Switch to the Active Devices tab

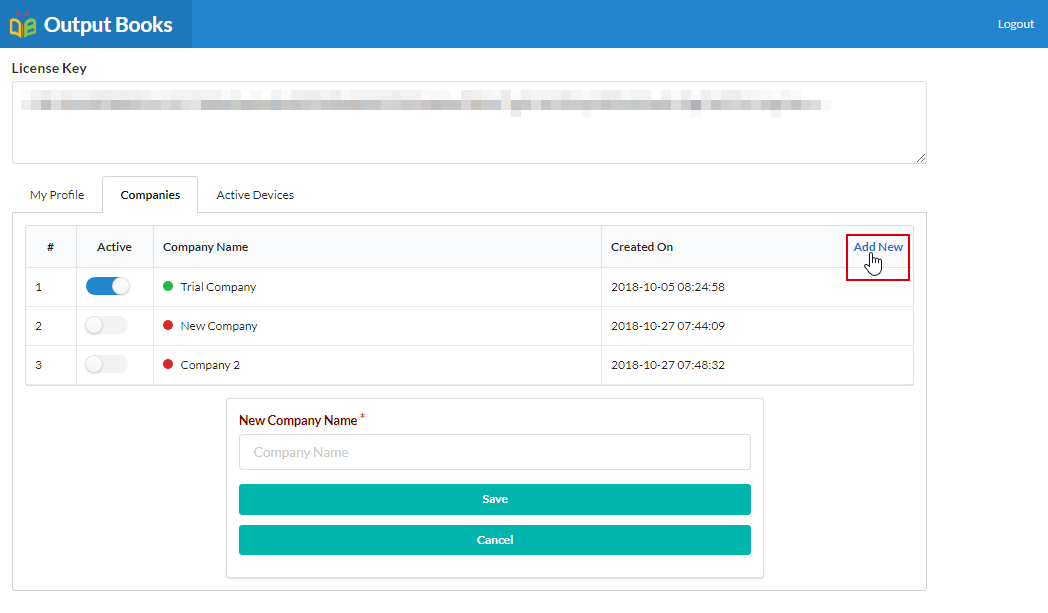[x=255, y=195]
